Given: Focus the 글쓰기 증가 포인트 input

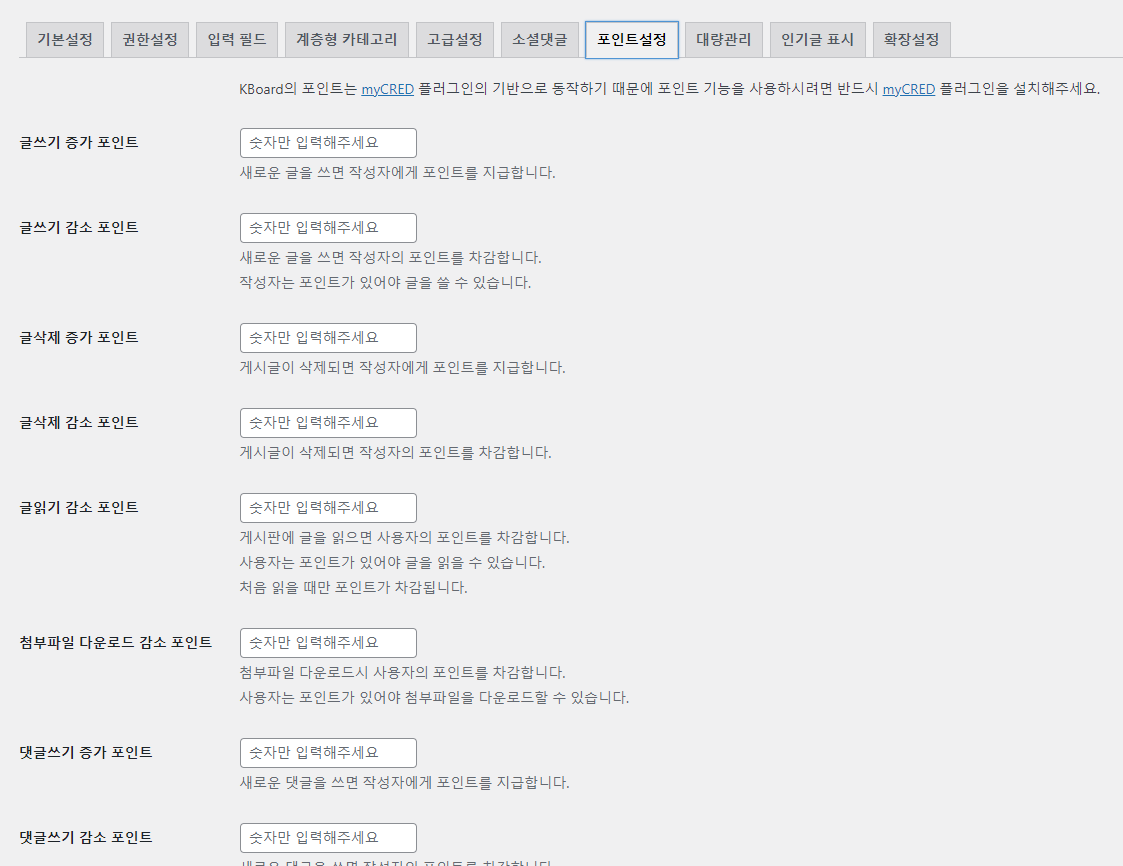Looking at the screenshot, I should tap(328, 143).
